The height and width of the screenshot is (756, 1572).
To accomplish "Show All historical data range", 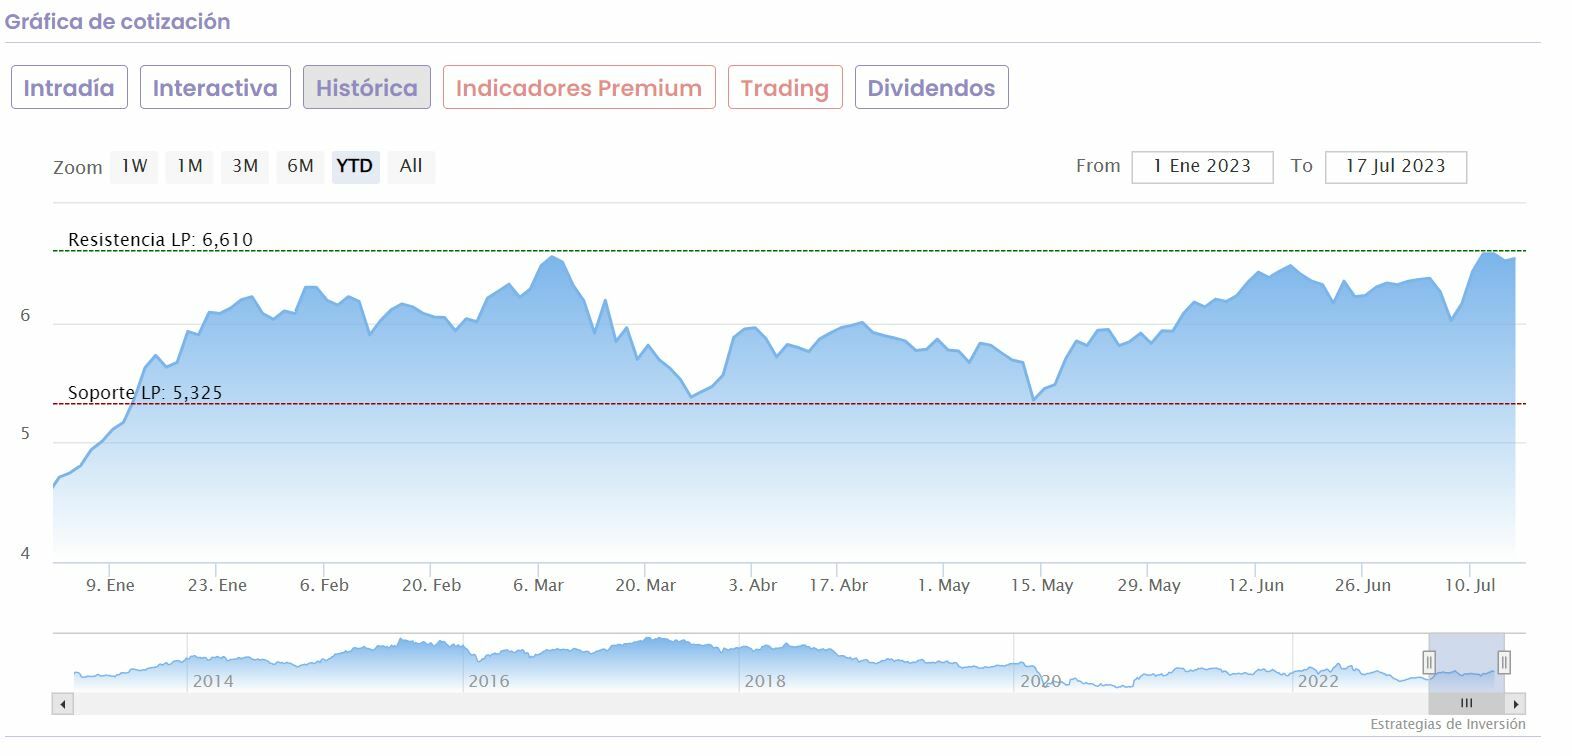I will pos(411,166).
